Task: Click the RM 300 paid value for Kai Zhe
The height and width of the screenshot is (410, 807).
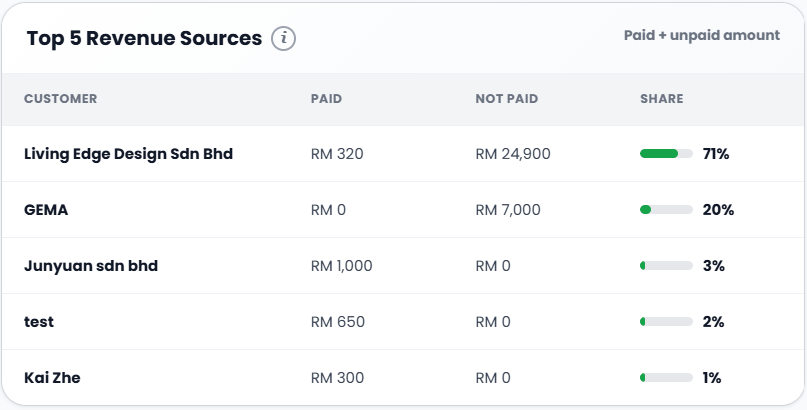Action: (x=337, y=378)
